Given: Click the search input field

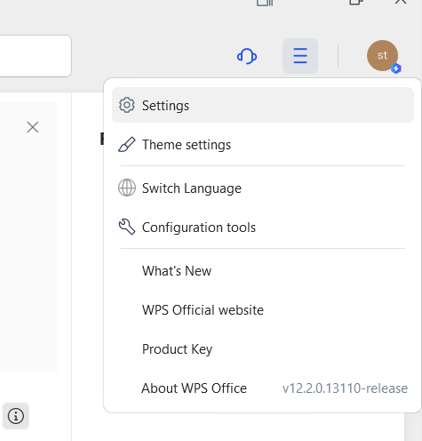Looking at the screenshot, I should [x=35, y=56].
